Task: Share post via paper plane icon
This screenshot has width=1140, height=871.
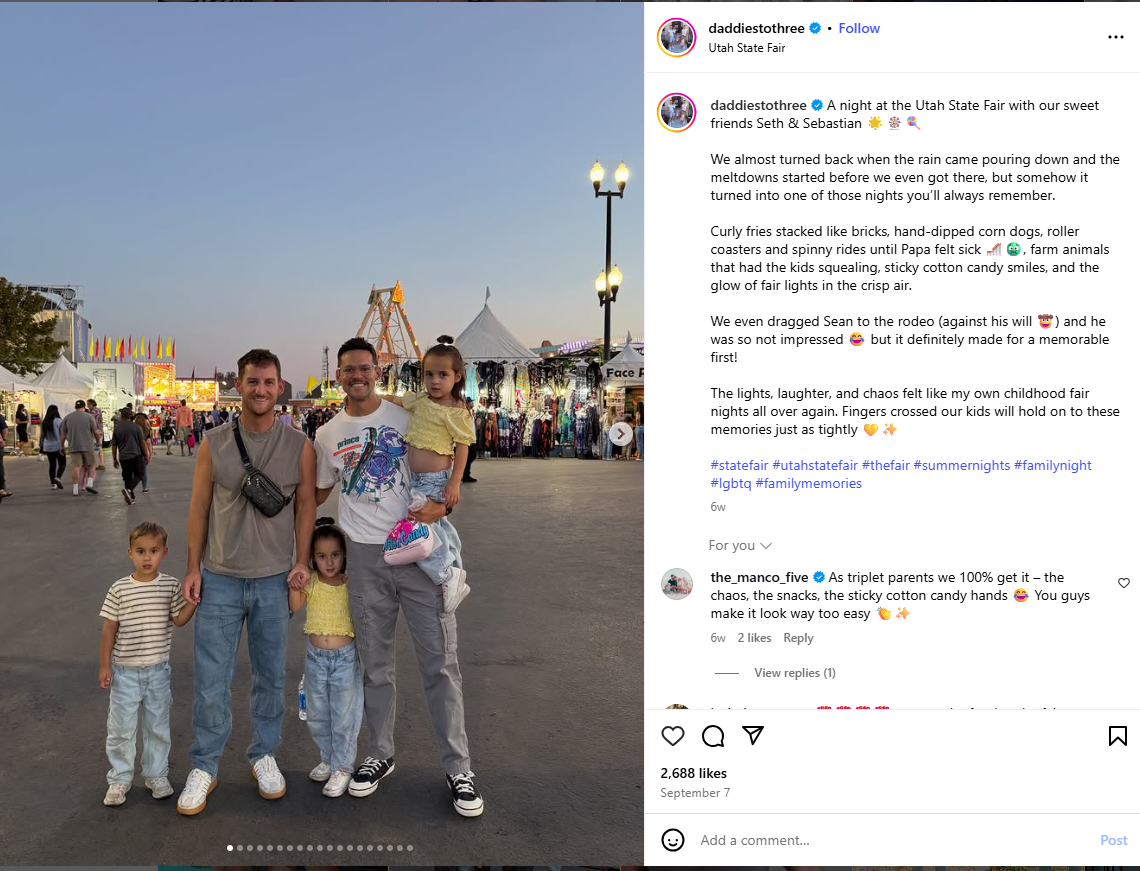Action: (752, 735)
